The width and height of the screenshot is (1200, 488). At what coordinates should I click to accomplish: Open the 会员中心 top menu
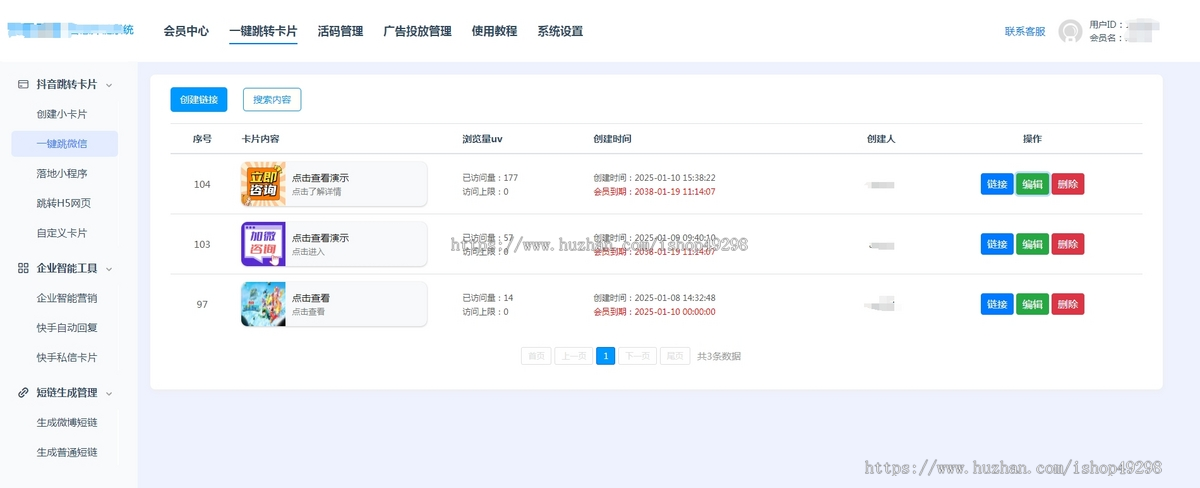[x=186, y=31]
